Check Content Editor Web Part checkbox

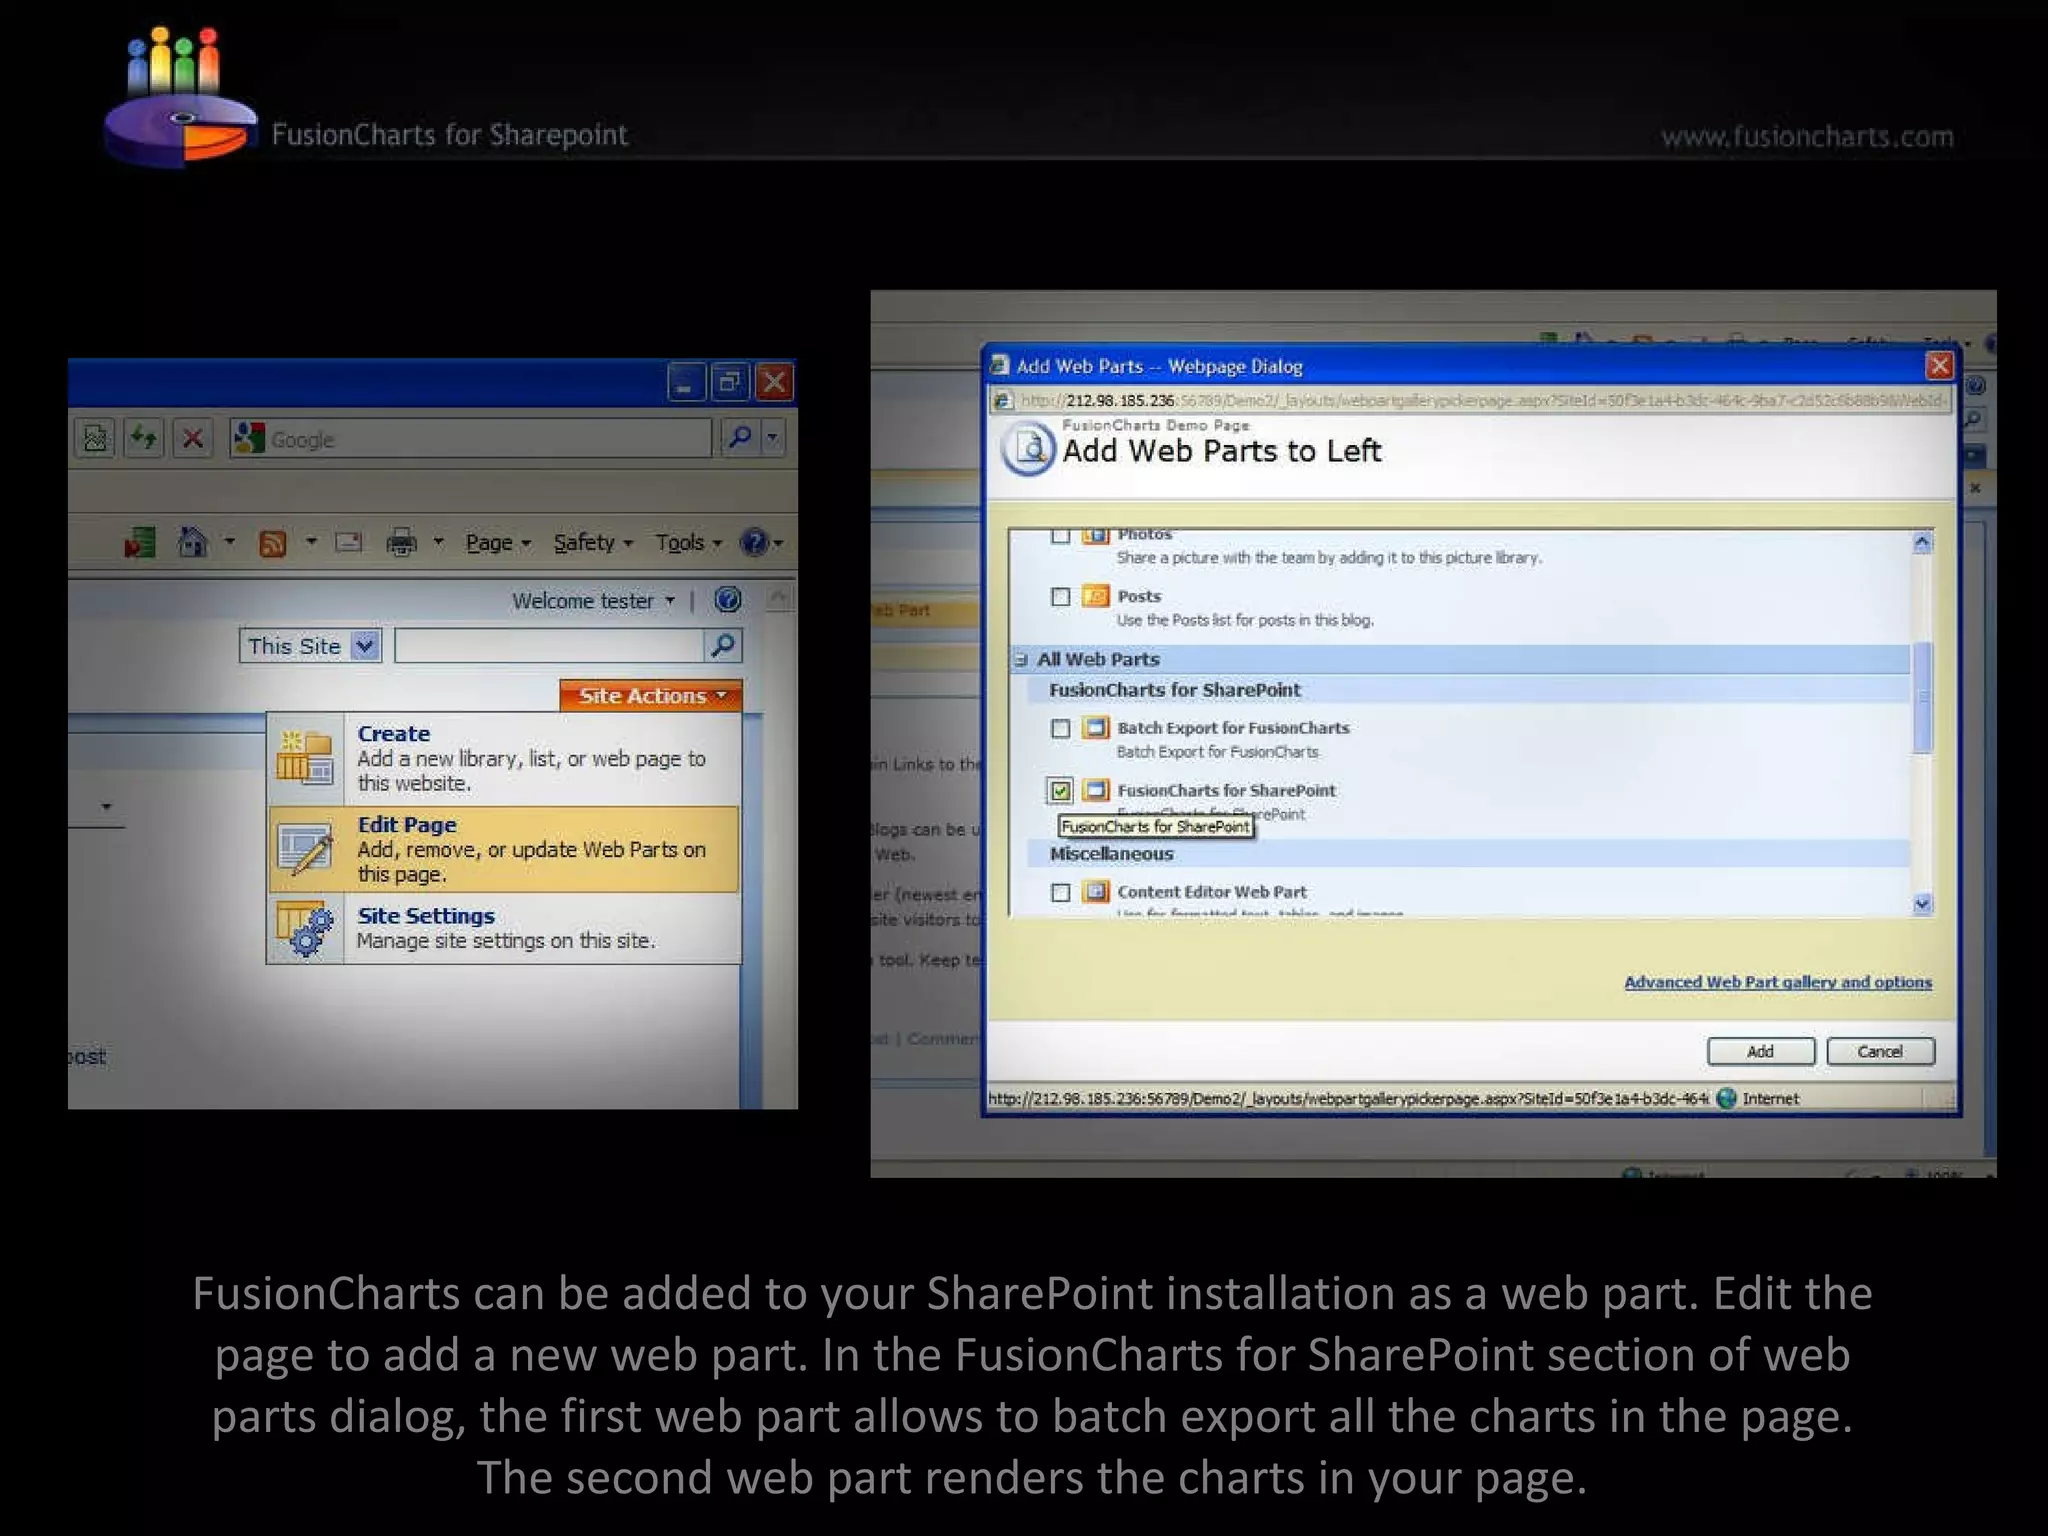point(1061,892)
